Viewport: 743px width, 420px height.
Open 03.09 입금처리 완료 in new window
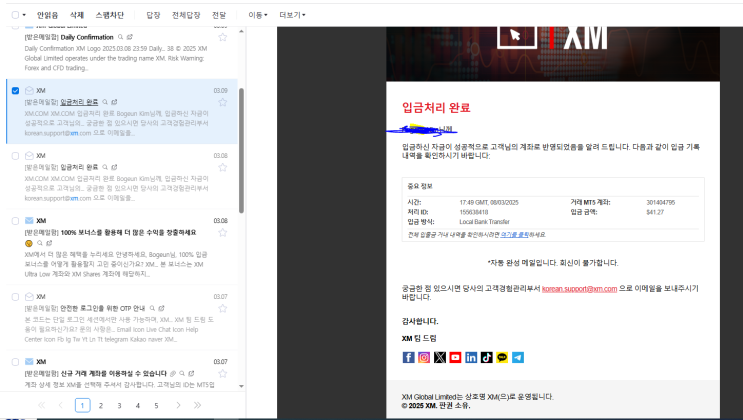pos(114,102)
